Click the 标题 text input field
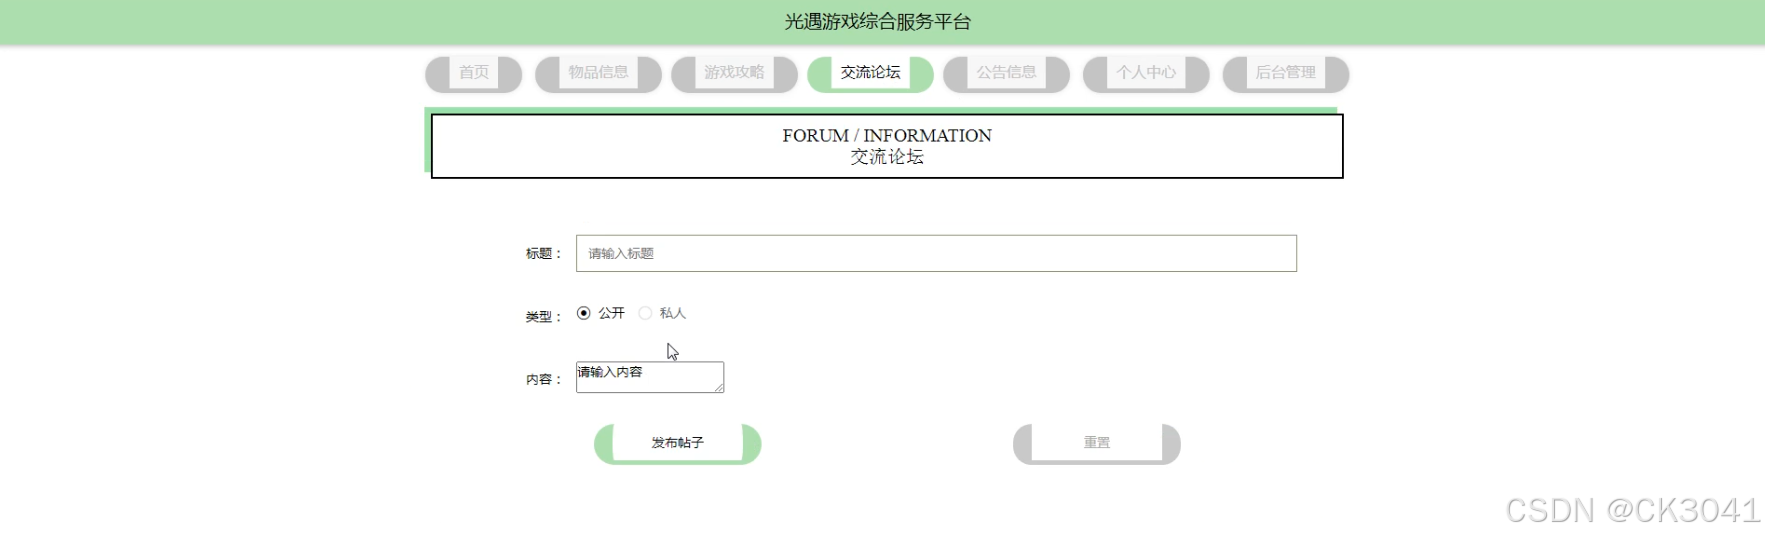 936,254
